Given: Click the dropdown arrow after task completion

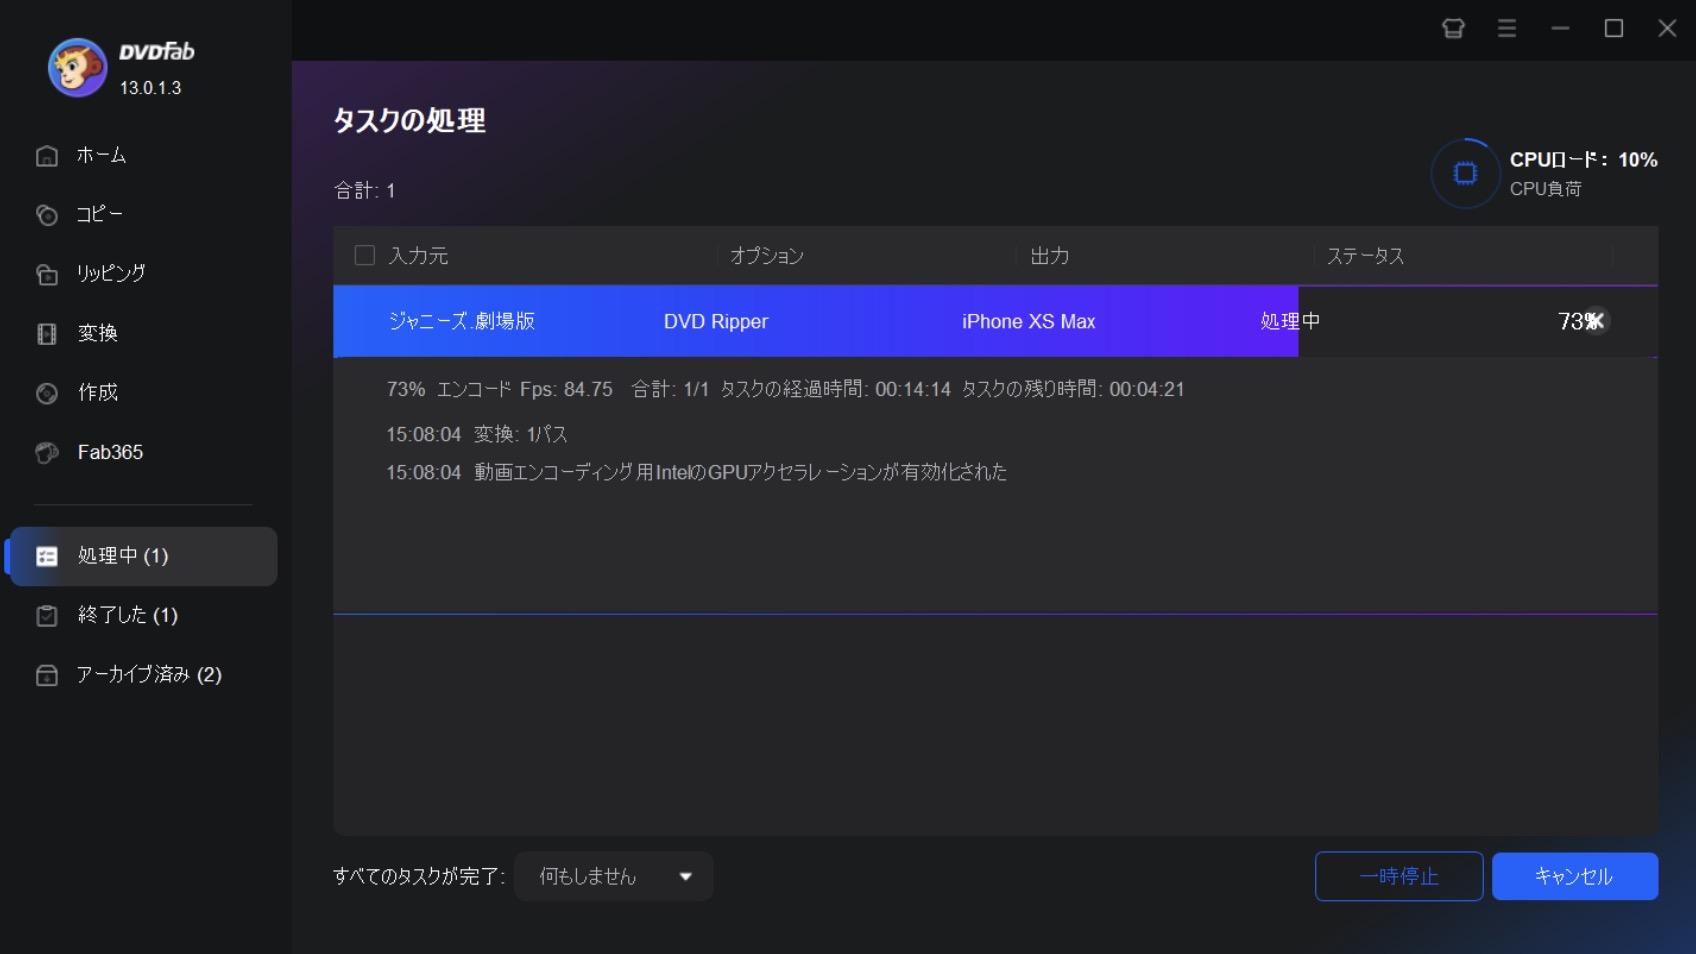Looking at the screenshot, I should 686,877.
